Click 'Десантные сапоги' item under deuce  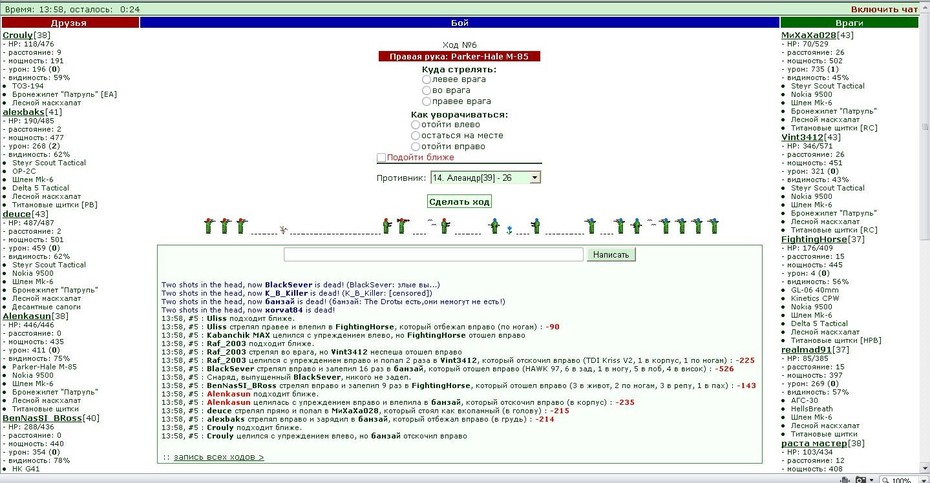(46, 307)
